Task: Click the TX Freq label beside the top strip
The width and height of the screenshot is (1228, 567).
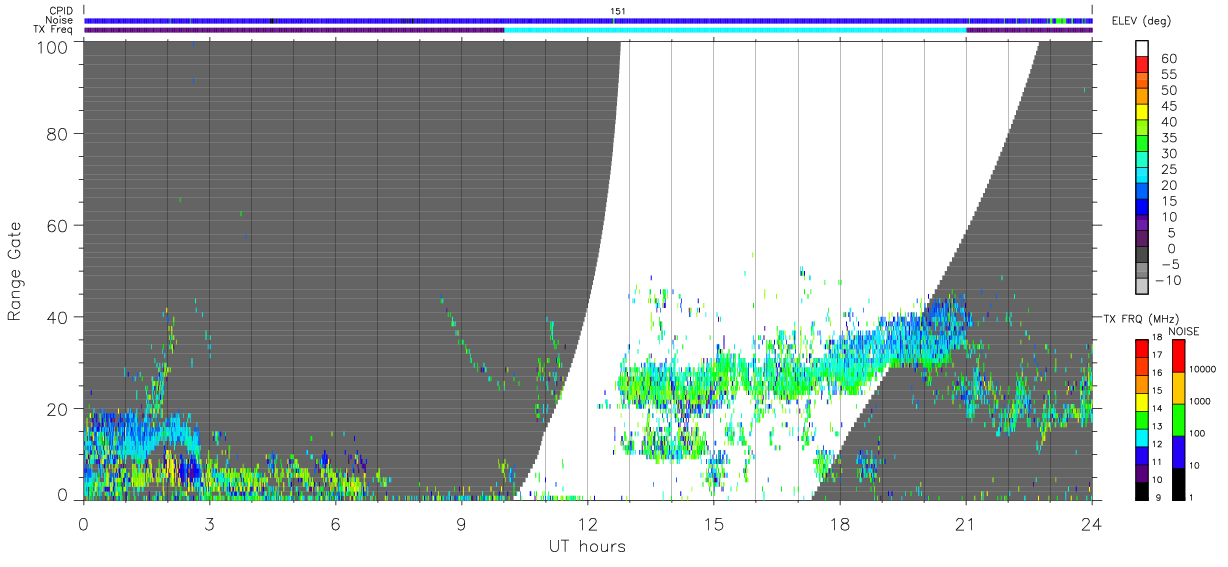Action: (54, 29)
